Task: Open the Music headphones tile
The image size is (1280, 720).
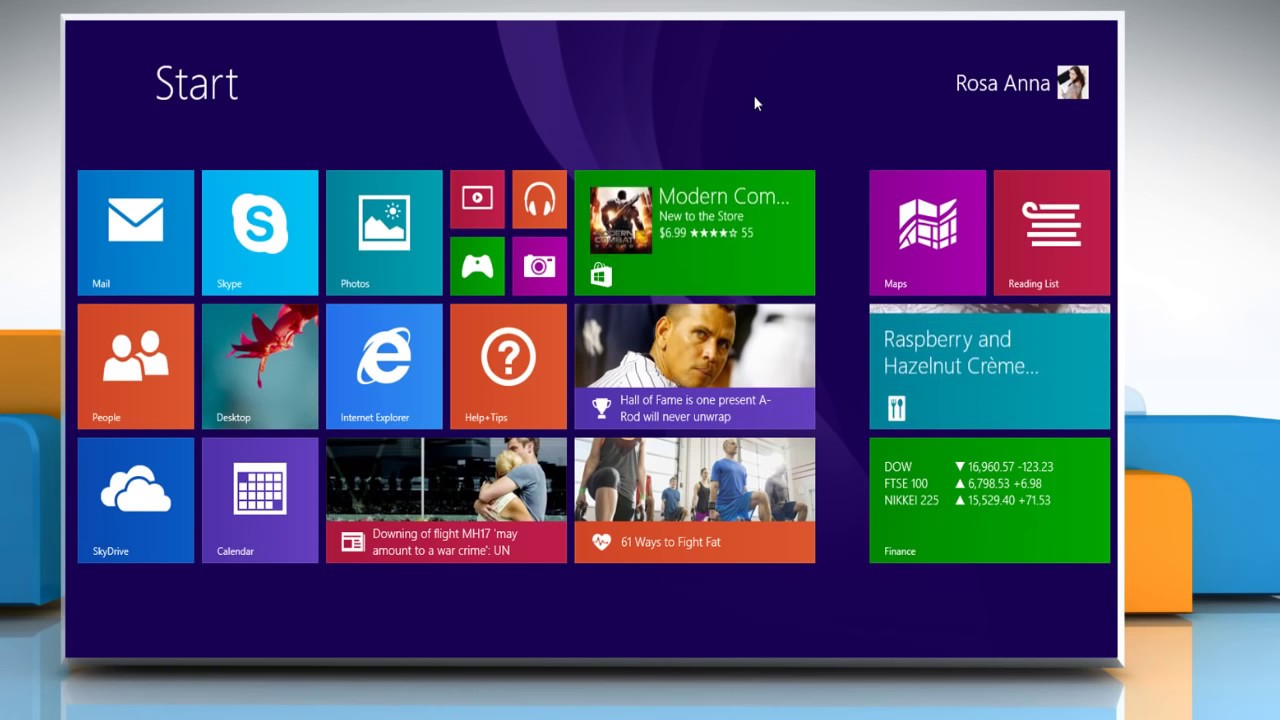Action: (539, 199)
